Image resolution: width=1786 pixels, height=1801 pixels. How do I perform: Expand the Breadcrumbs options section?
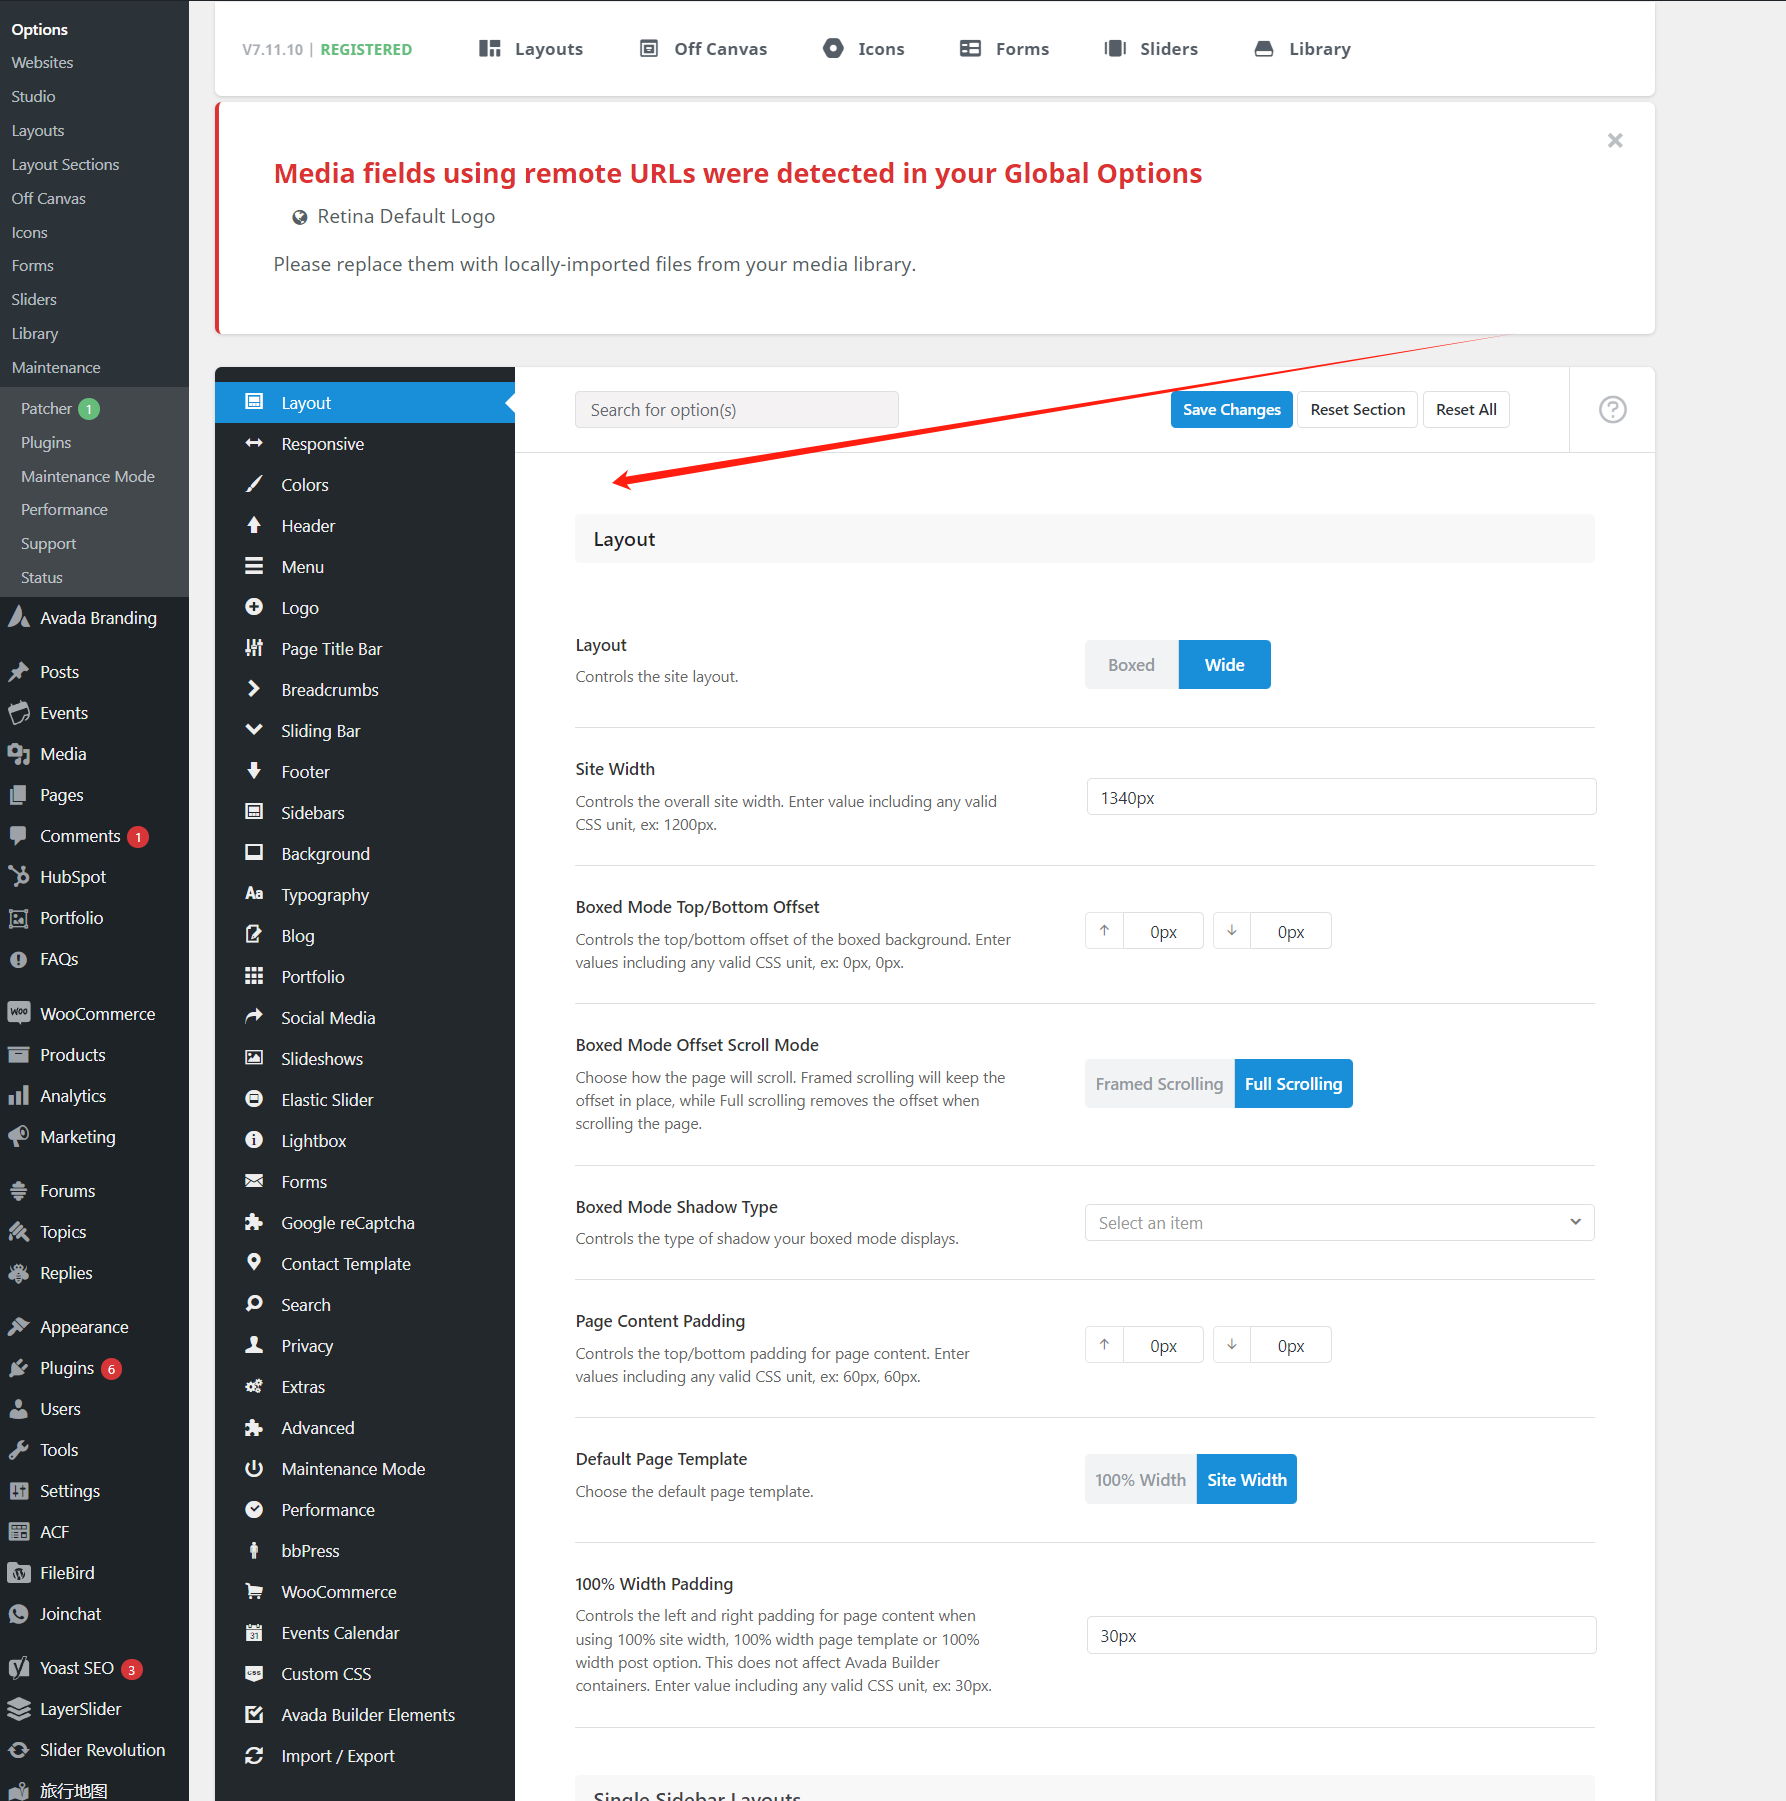(329, 690)
